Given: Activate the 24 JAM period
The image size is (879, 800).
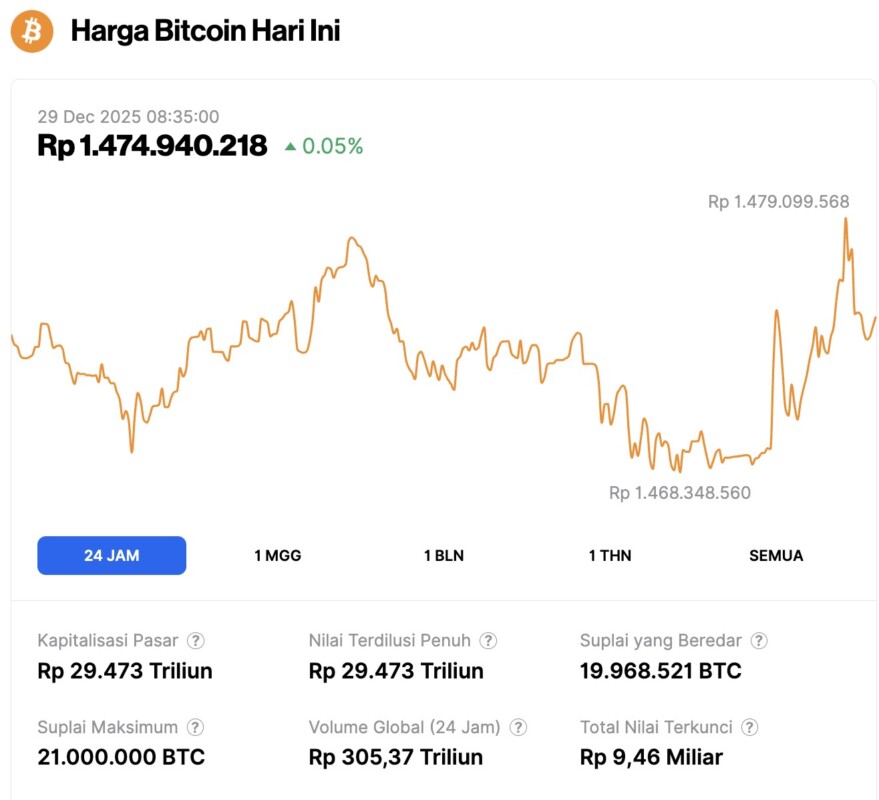Looking at the screenshot, I should [111, 555].
